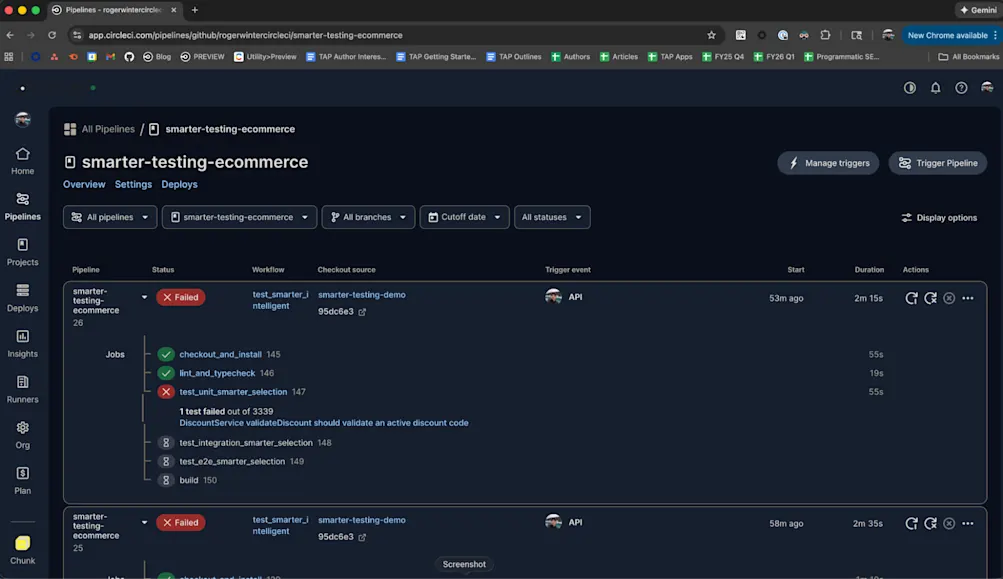Rerun workflow for pipeline 26
The width and height of the screenshot is (1003, 579).
pyautogui.click(x=911, y=298)
